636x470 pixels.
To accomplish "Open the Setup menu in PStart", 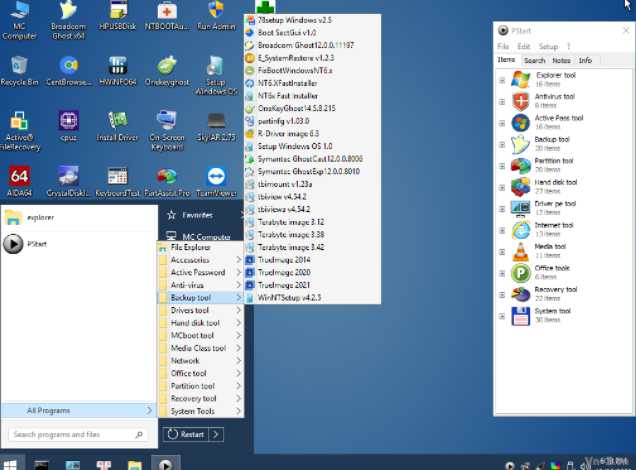I will (548, 46).
